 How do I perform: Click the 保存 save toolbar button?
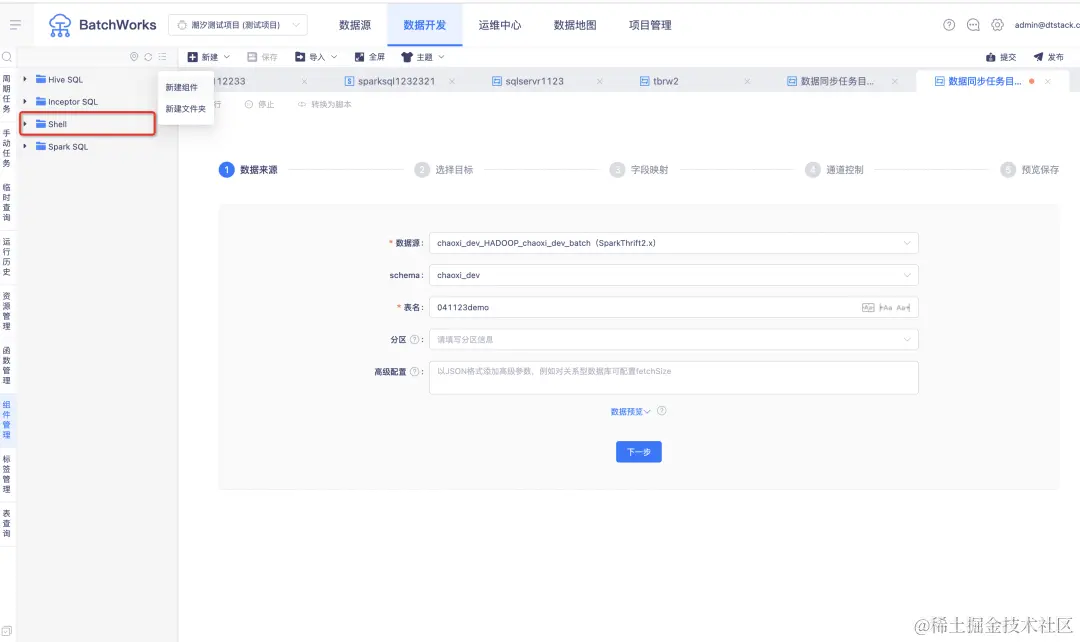tap(262, 57)
